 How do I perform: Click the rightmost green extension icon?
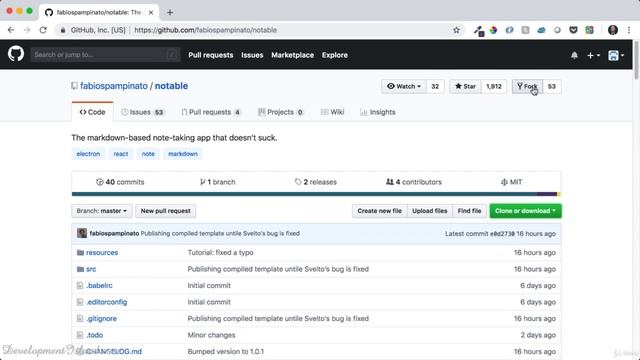[589, 30]
